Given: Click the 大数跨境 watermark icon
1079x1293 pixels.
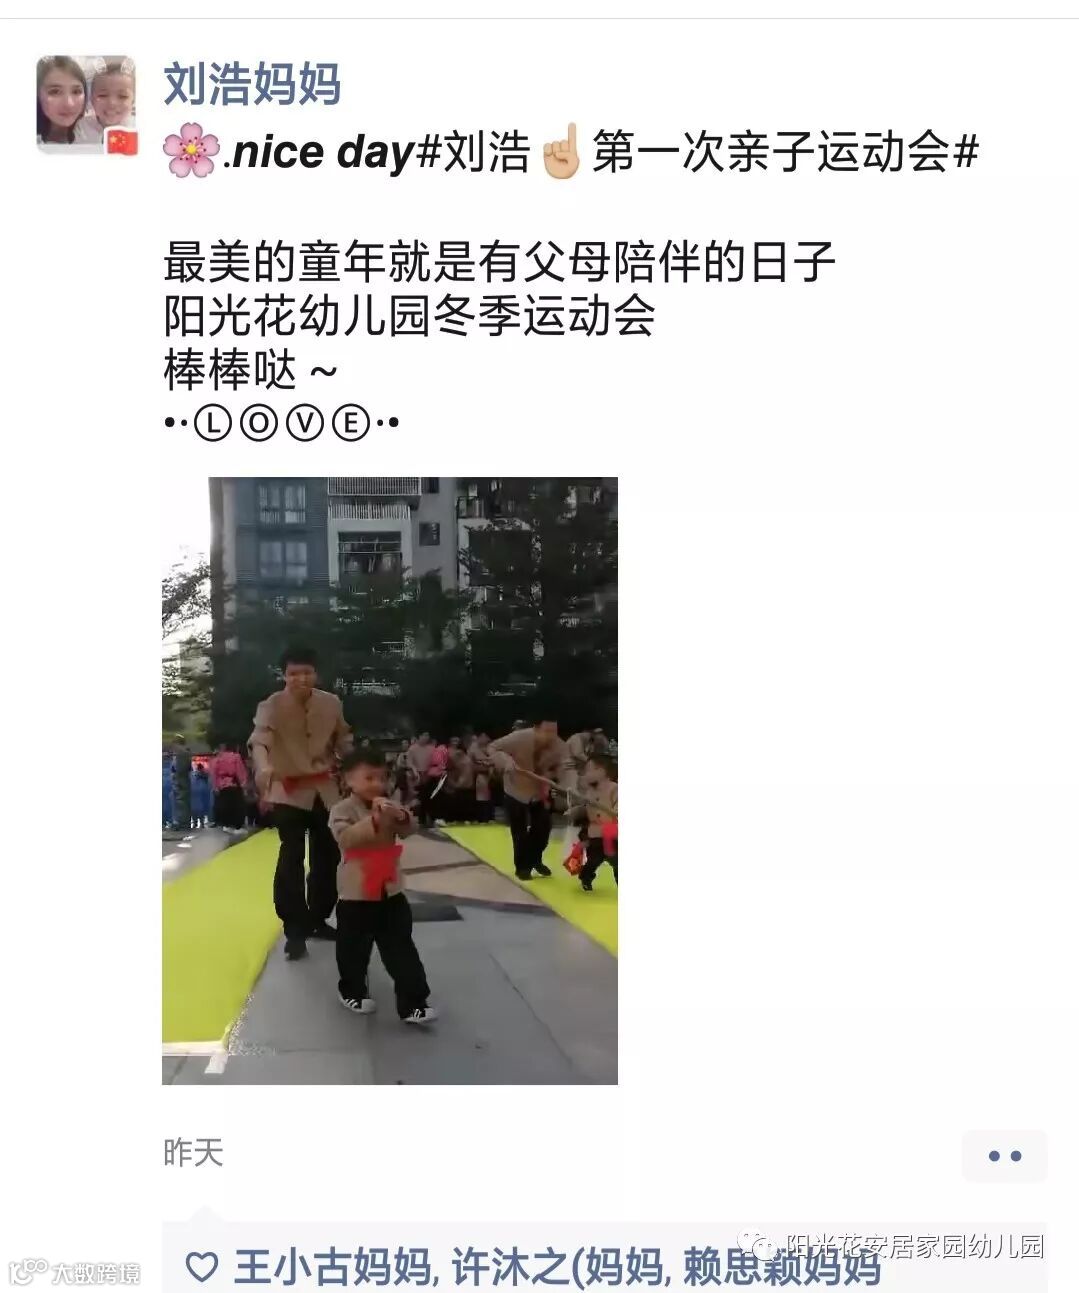Looking at the screenshot, I should click(74, 1271).
